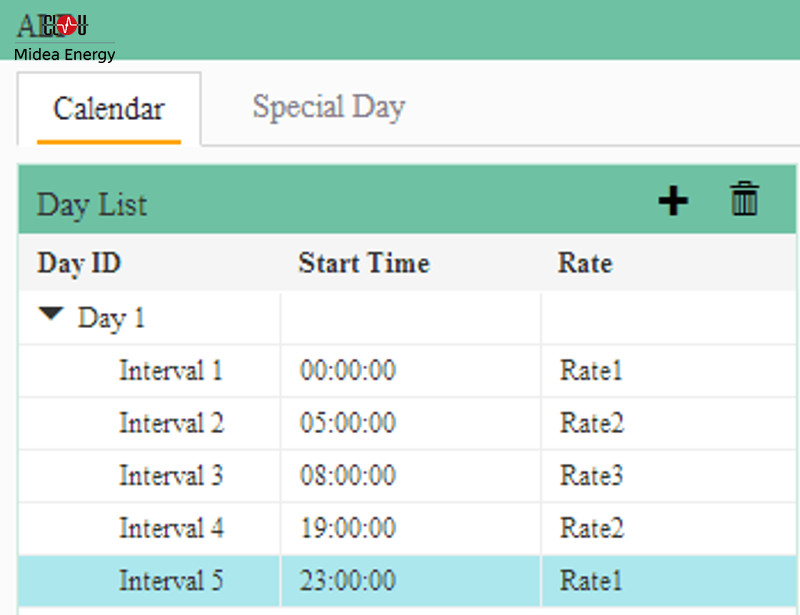Select the Interval 2 row
800x615 pixels.
point(171,423)
